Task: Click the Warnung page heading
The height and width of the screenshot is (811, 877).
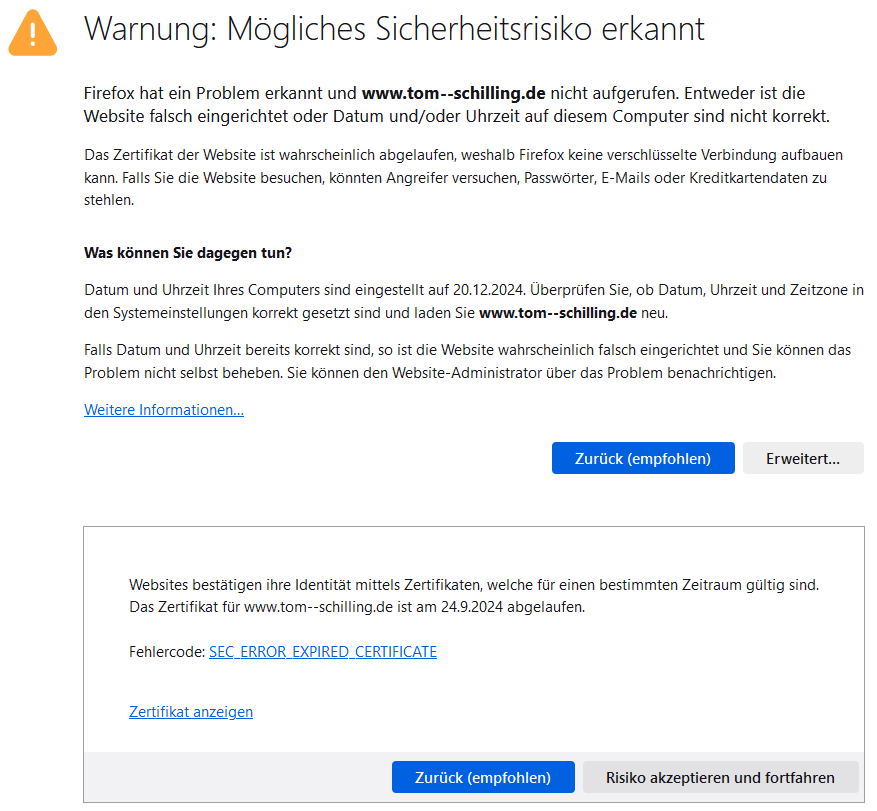Action: [396, 30]
